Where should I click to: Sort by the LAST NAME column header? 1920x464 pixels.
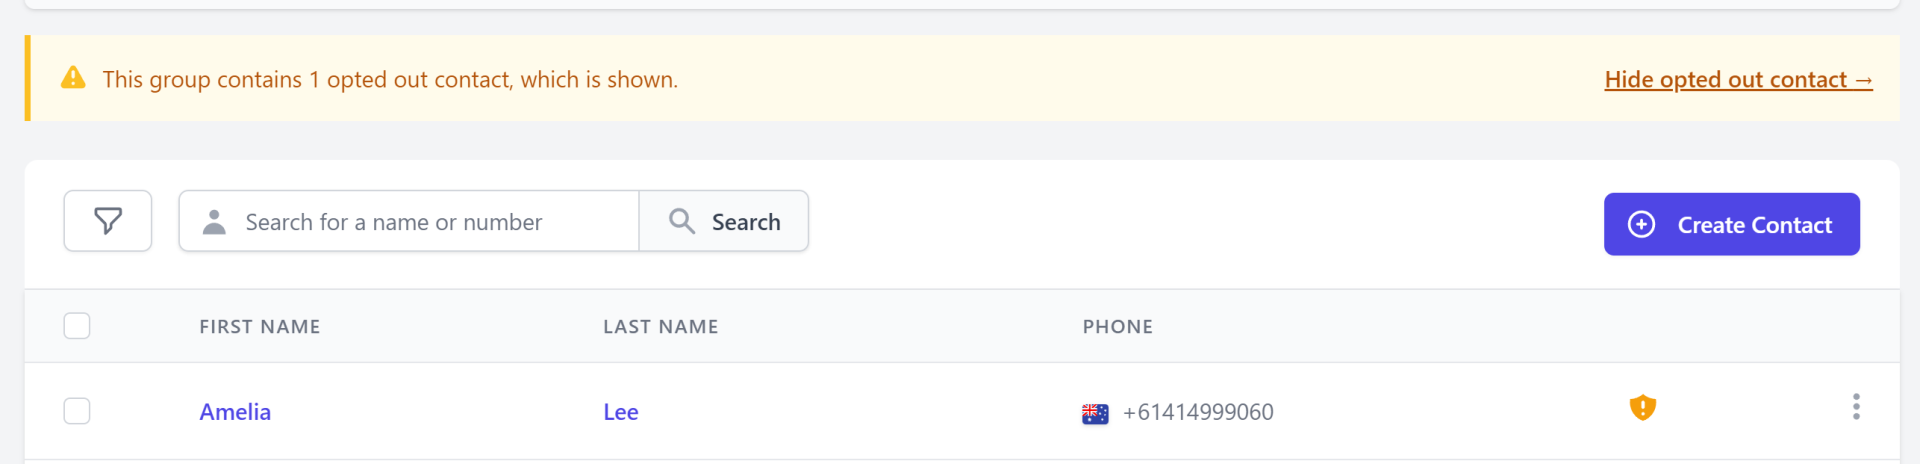[661, 327]
